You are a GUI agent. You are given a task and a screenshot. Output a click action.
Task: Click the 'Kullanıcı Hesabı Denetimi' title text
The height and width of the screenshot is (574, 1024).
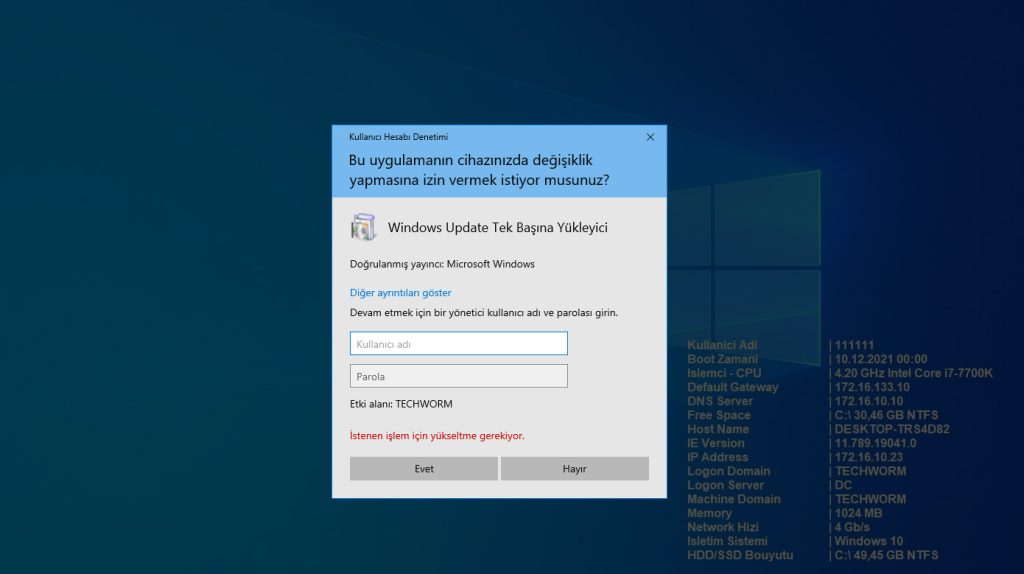pos(398,137)
